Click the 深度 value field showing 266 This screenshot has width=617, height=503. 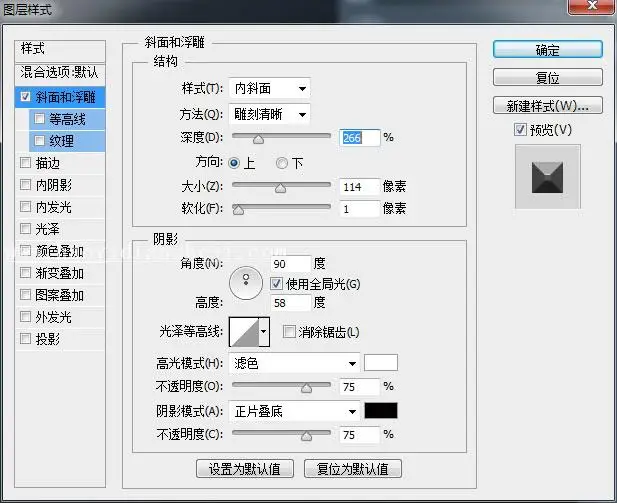[x=360, y=137]
